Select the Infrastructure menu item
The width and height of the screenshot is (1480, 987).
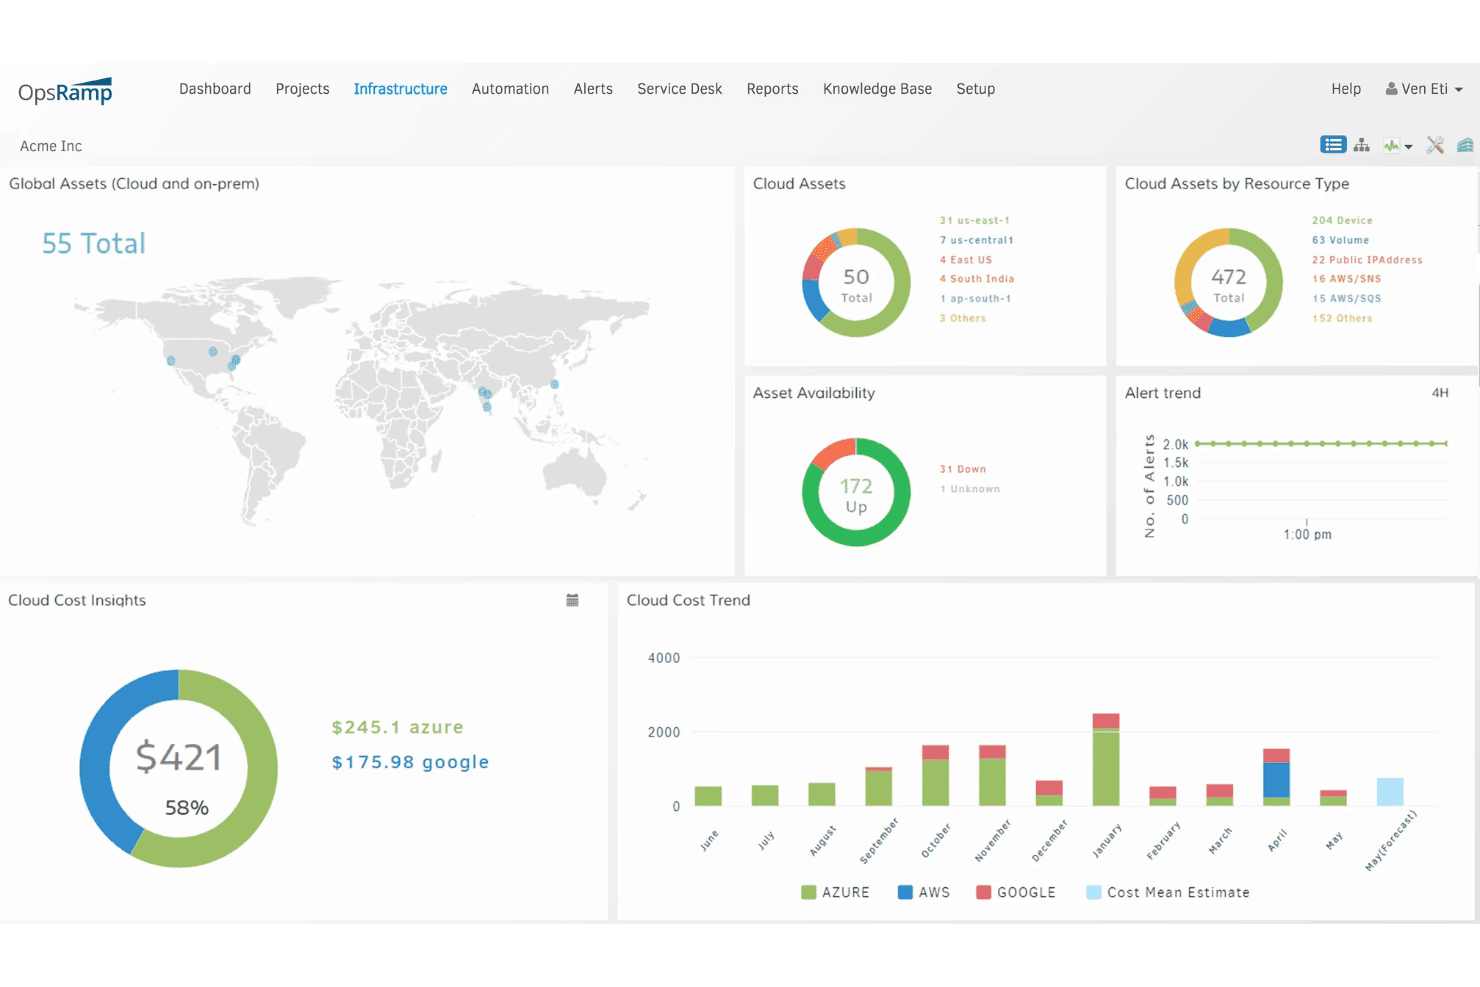point(400,89)
